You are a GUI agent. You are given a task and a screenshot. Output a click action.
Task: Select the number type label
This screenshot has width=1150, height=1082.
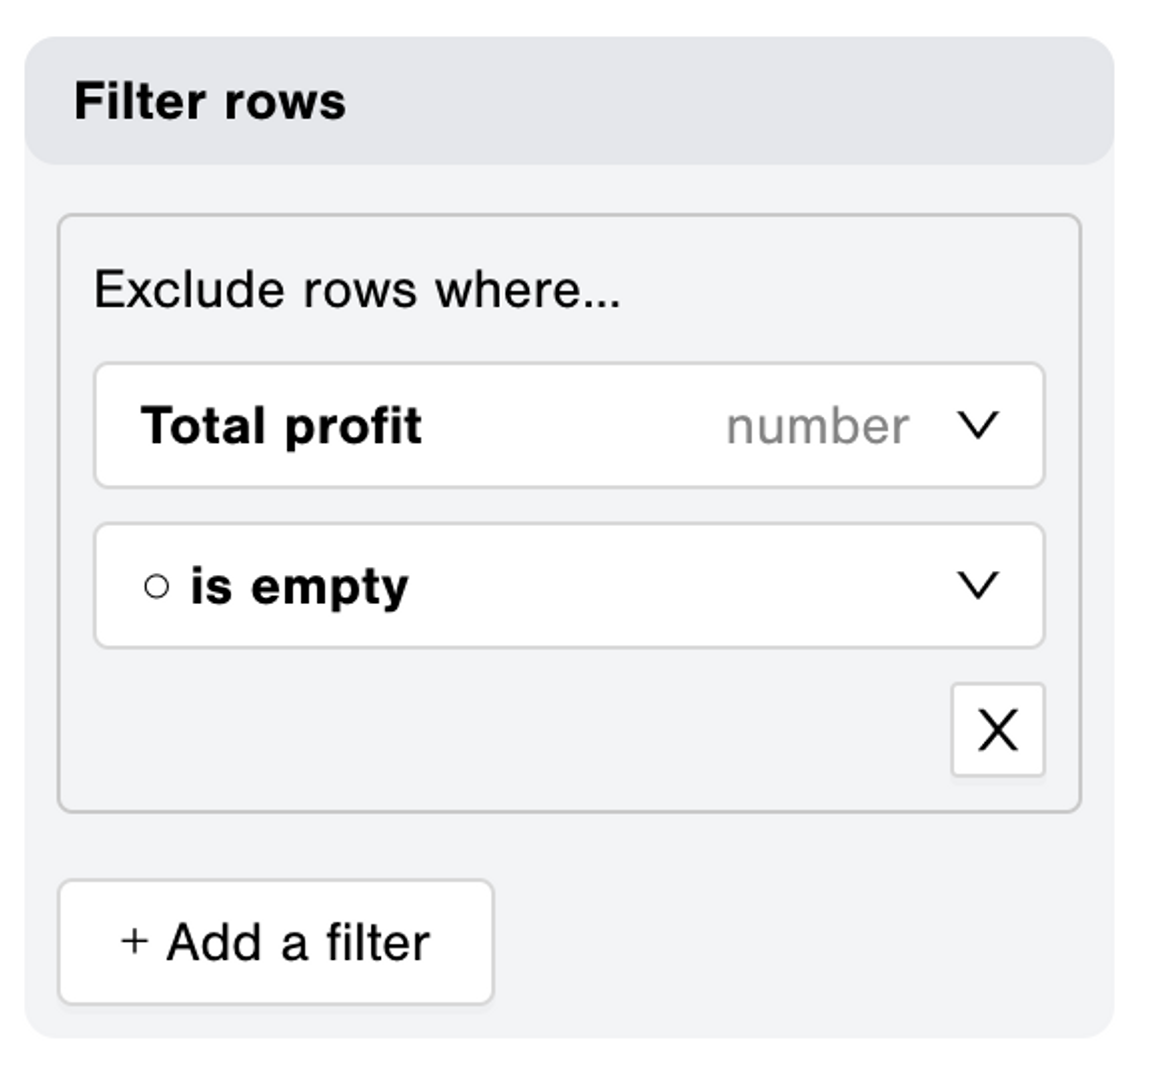click(817, 424)
